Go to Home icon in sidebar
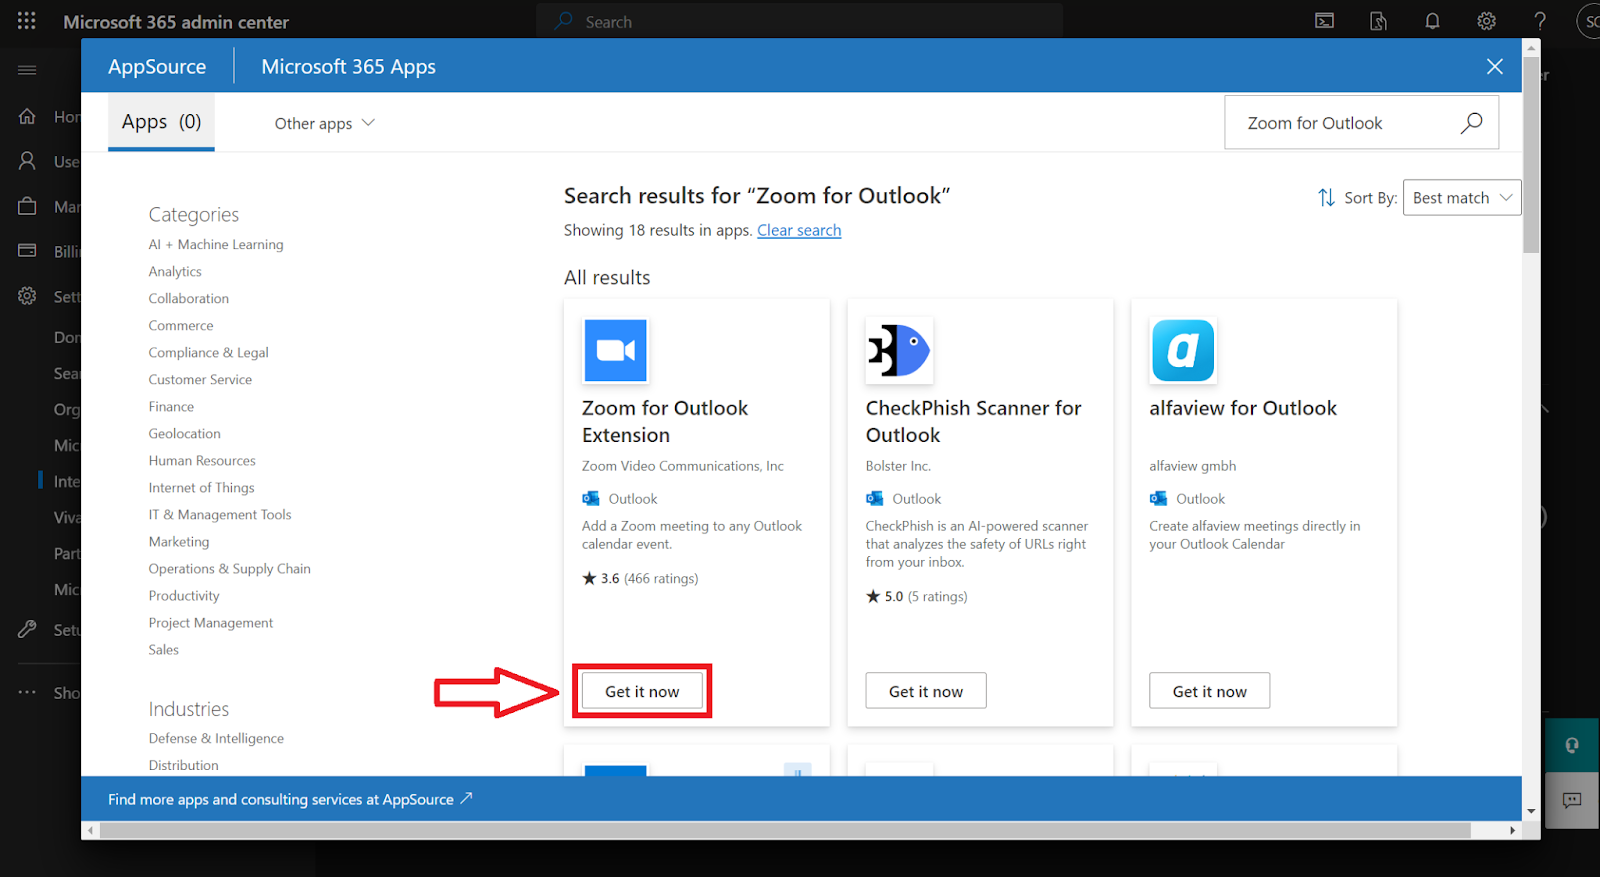1600x877 pixels. tap(27, 116)
